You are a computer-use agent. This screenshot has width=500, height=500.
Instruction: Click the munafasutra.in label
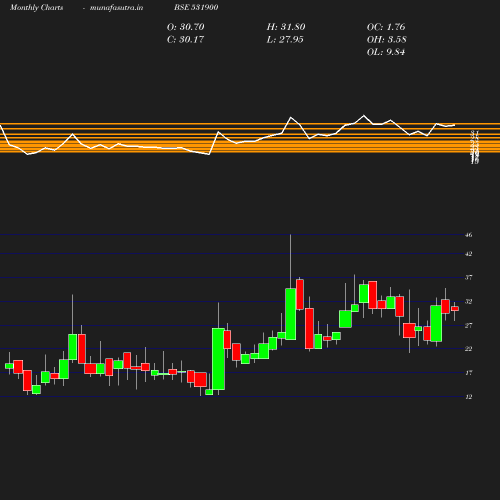[x=116, y=7]
